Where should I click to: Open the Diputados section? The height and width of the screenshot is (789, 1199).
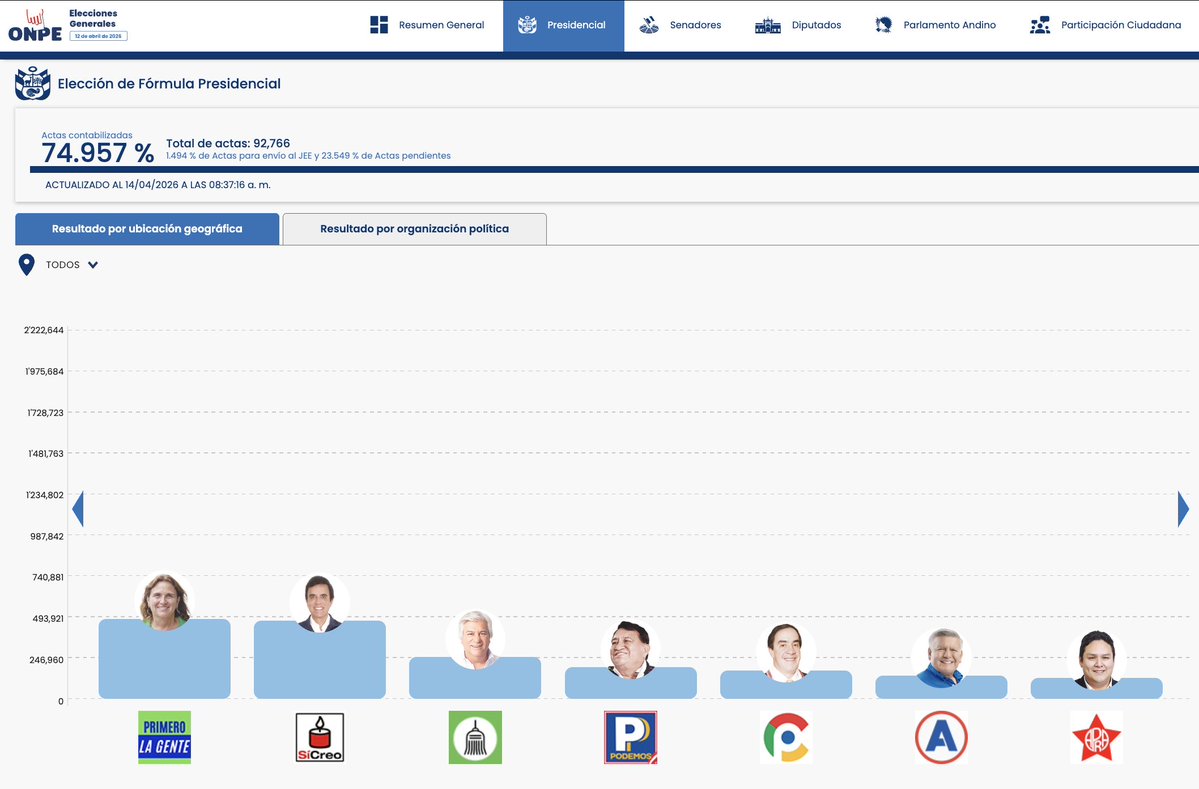pos(798,25)
